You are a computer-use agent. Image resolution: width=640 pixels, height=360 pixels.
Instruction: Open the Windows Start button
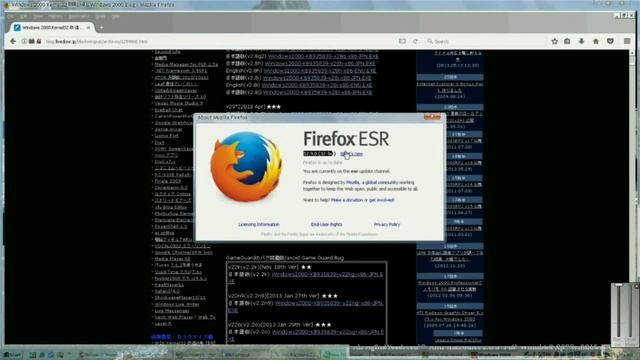pyautogui.click(x=11, y=355)
